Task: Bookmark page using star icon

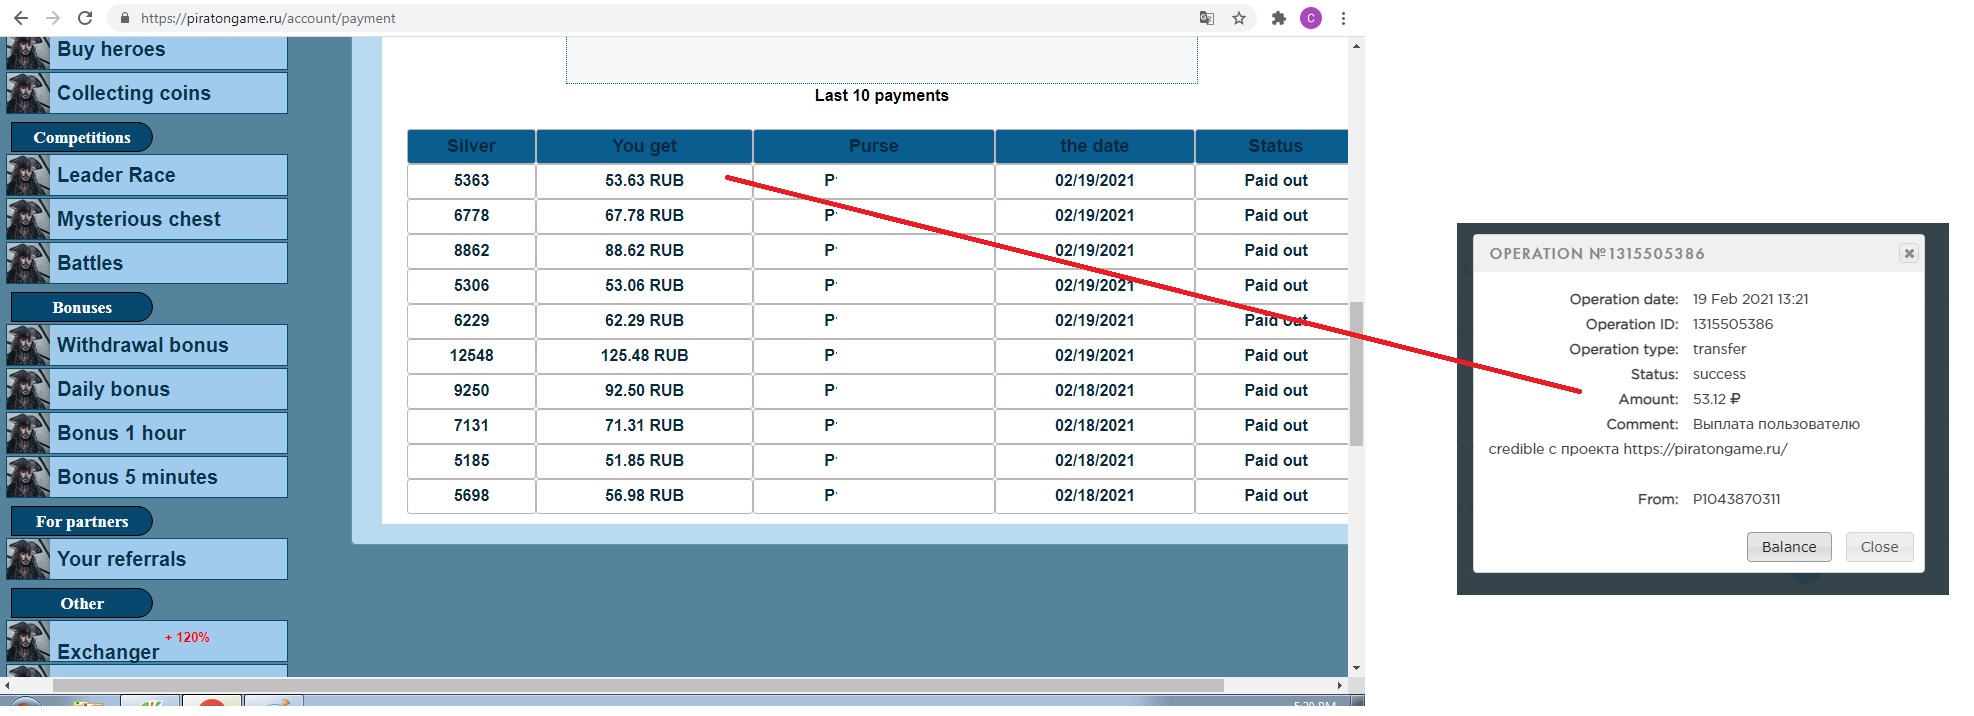Action: 1239,18
